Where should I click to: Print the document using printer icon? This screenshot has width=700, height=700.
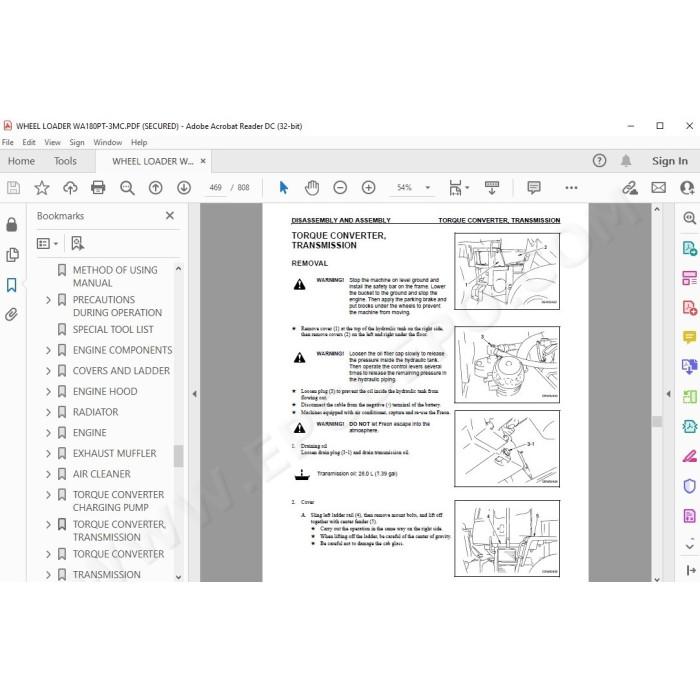[x=98, y=188]
